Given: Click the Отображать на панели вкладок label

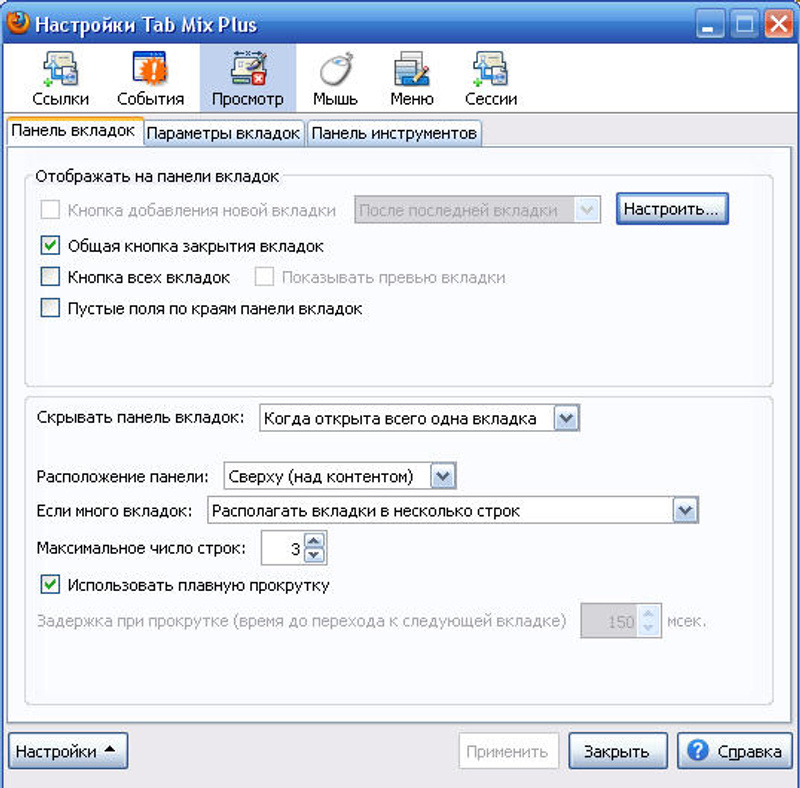Looking at the screenshot, I should 157,177.
